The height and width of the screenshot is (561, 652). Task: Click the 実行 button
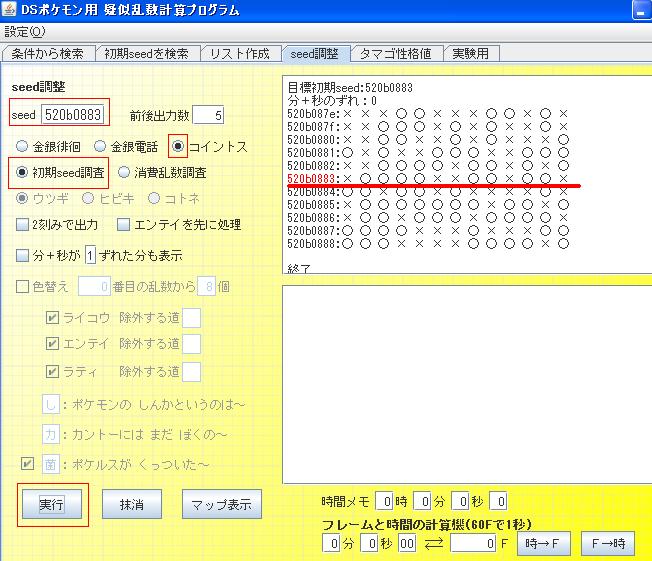(52, 504)
